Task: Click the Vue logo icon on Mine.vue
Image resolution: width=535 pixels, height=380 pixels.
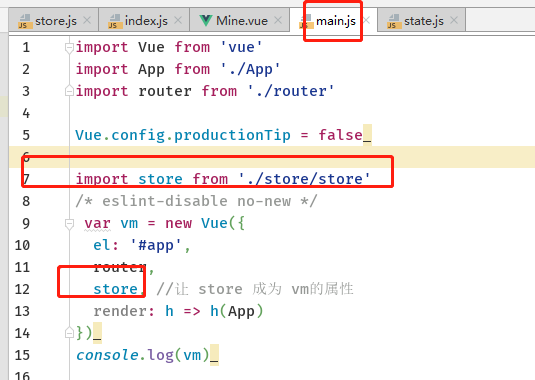Action: [206, 21]
